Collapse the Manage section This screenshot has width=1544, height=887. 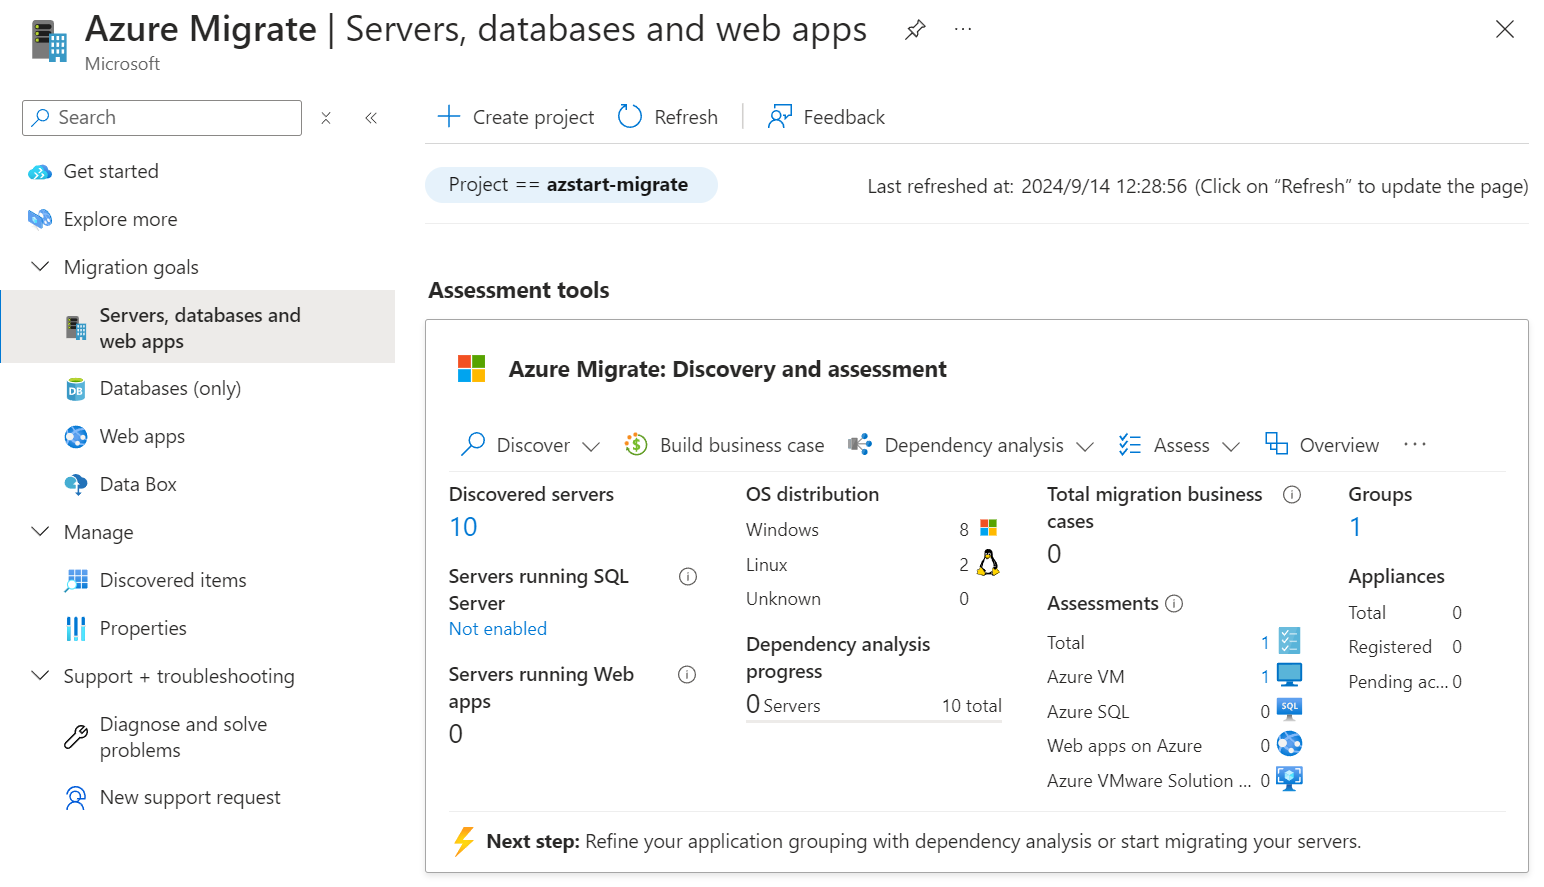pos(41,532)
